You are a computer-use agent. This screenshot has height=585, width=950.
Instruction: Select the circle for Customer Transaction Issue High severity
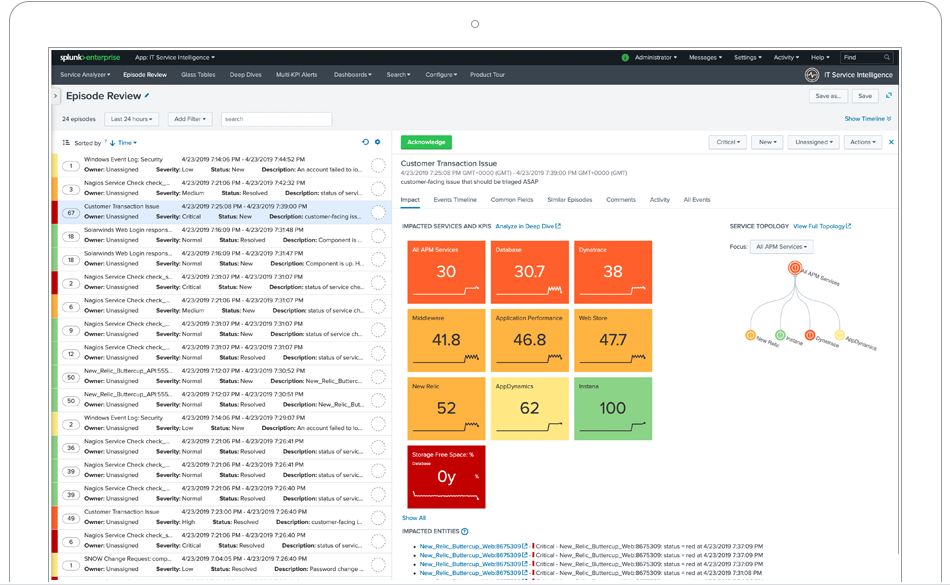click(x=378, y=517)
